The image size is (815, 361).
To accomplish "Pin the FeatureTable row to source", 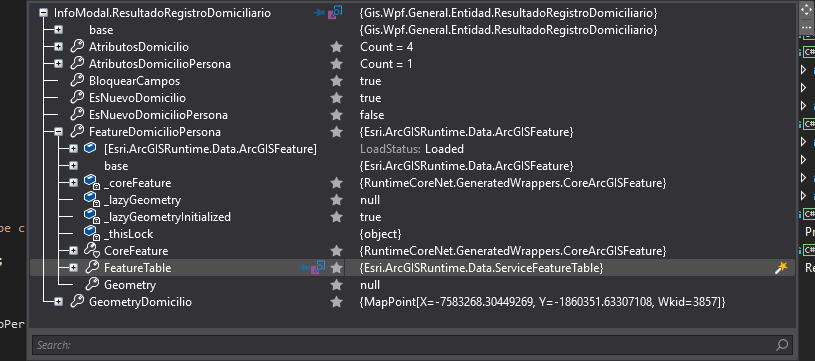I will 304,268.
